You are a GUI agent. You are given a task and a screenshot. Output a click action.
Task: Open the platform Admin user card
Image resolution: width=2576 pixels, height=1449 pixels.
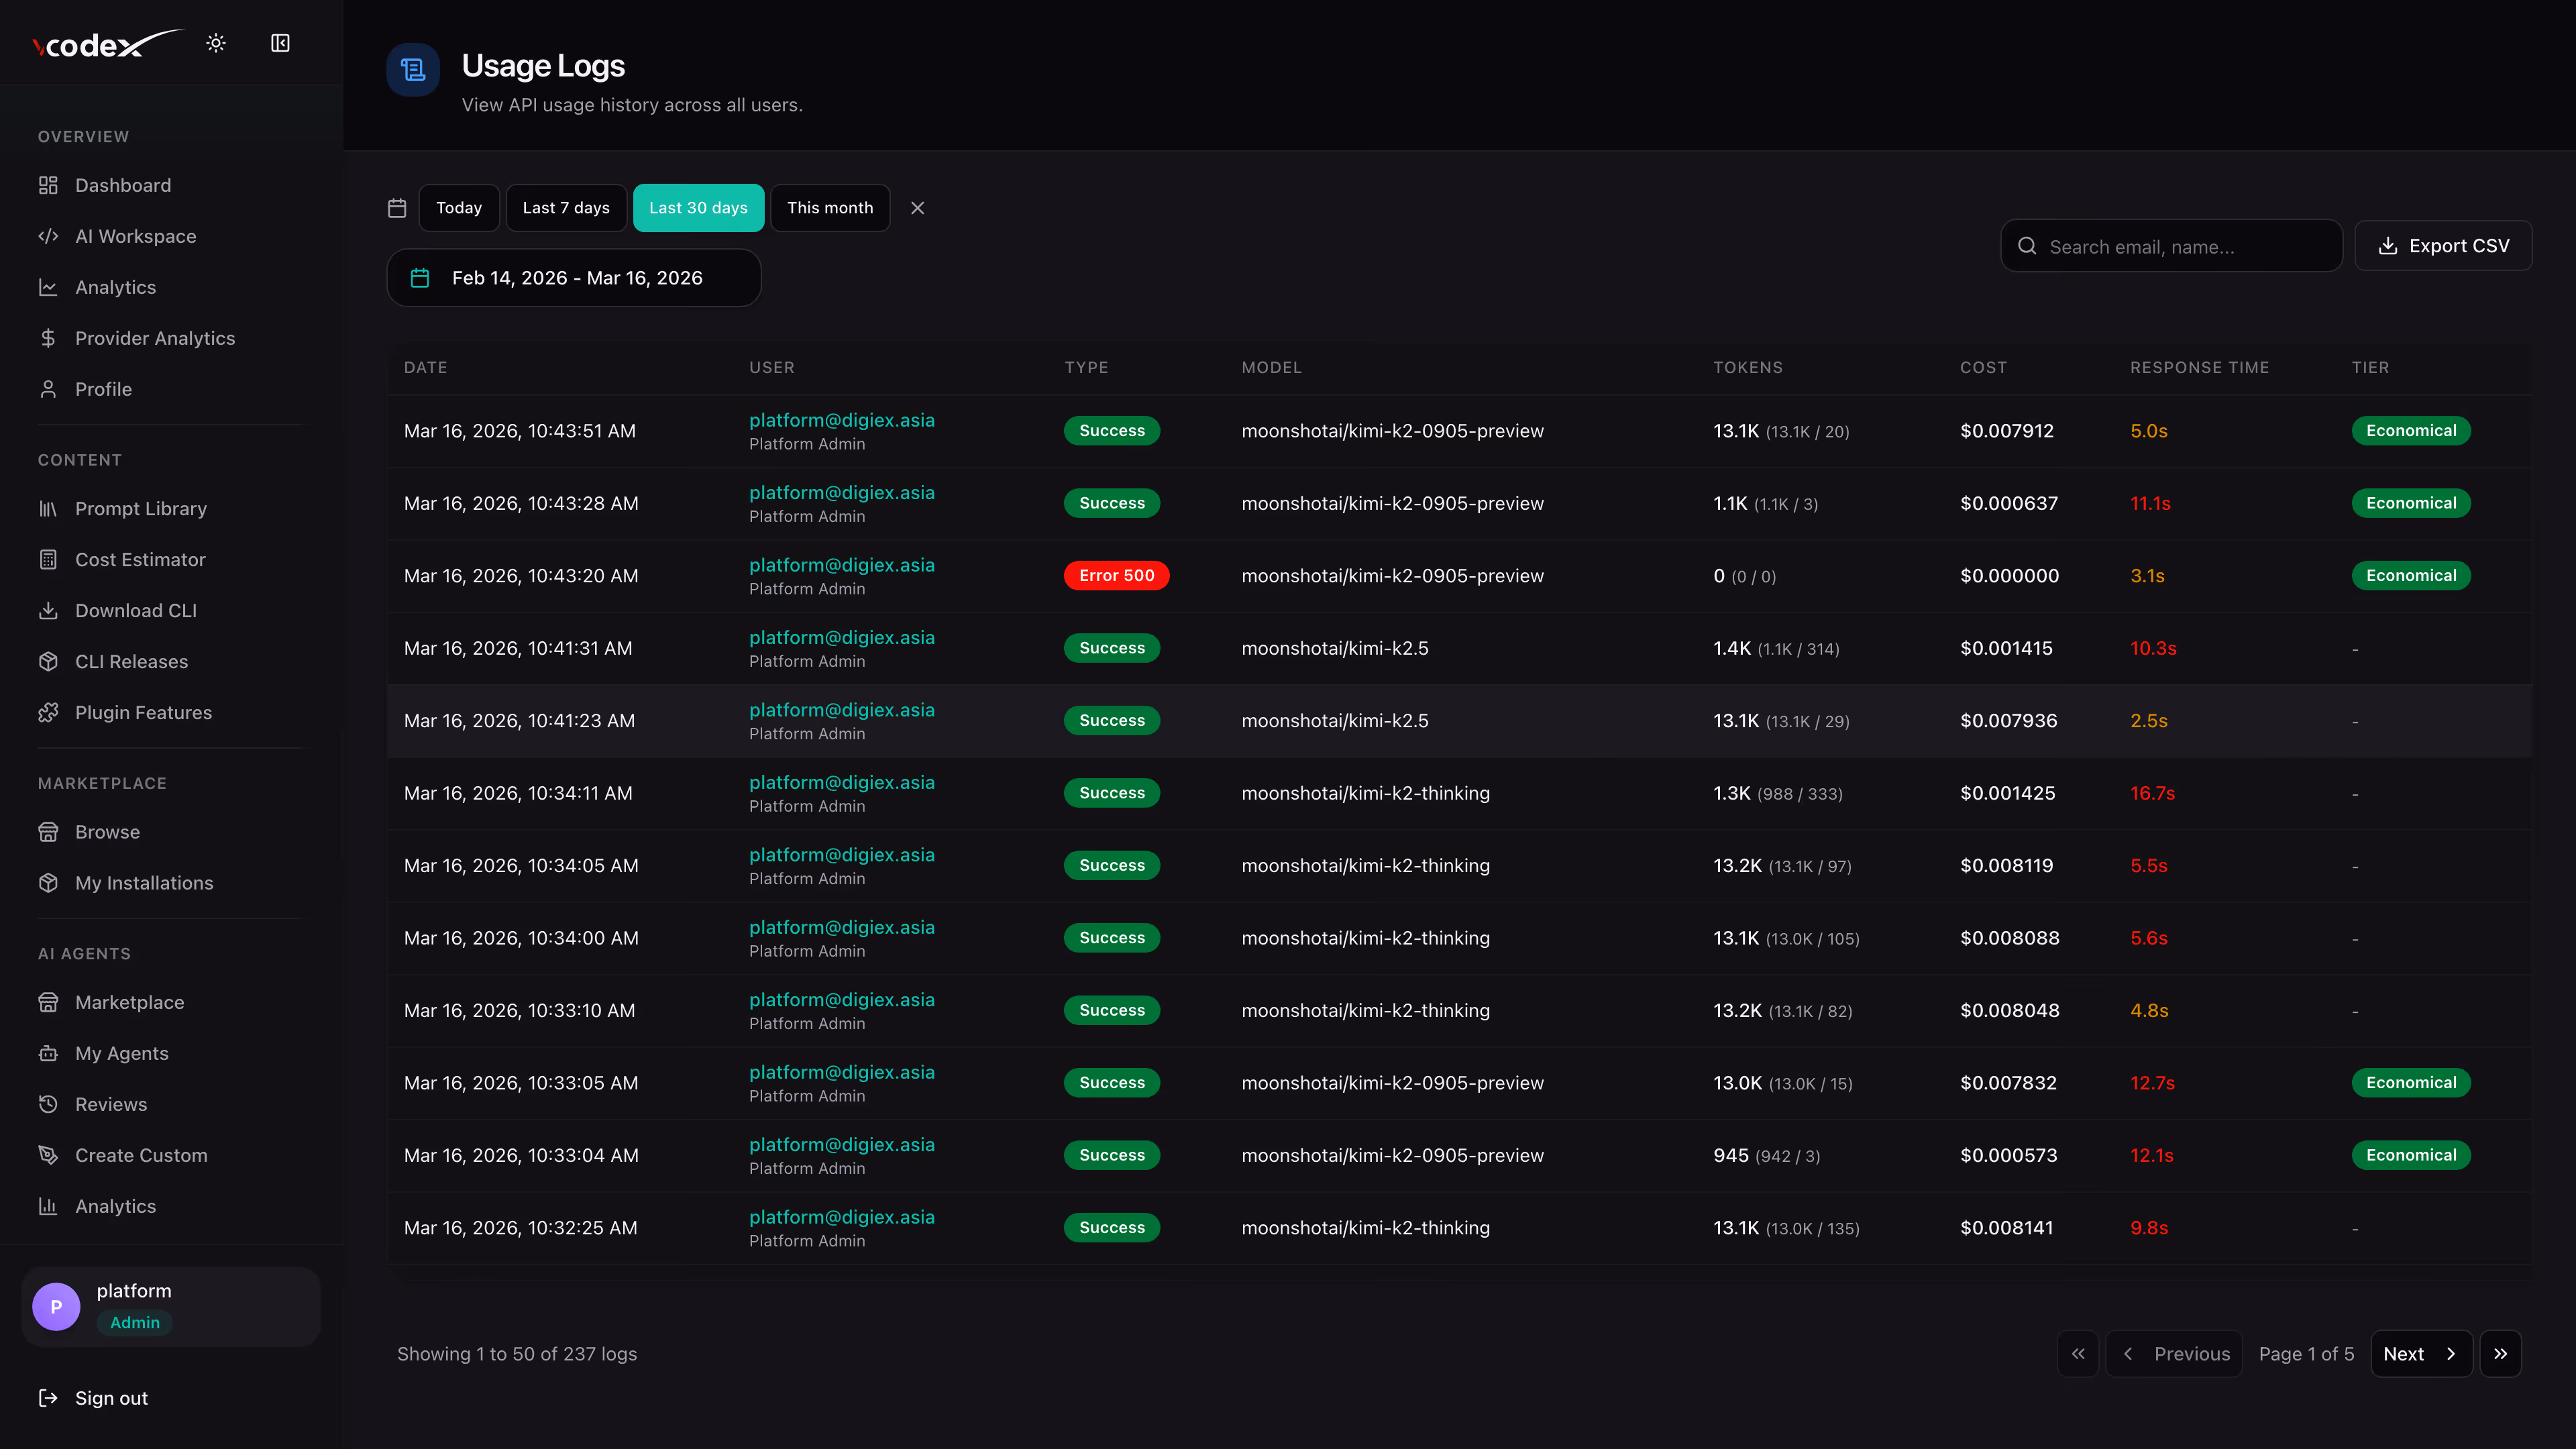point(170,1306)
